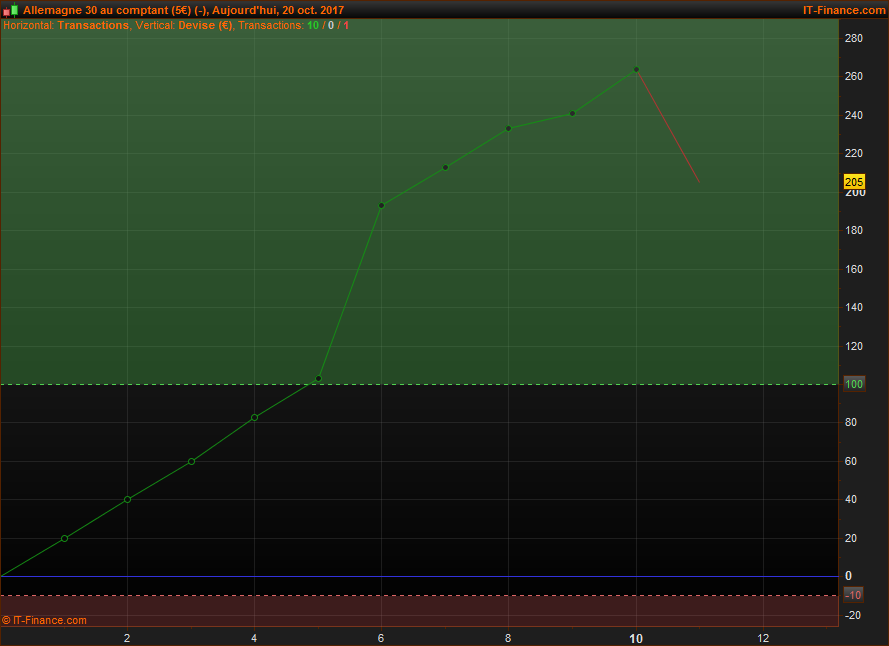Viewport: 889px width, 646px height.
Task: Click the bold 10 label on horizontal axis
Action: pos(636,638)
